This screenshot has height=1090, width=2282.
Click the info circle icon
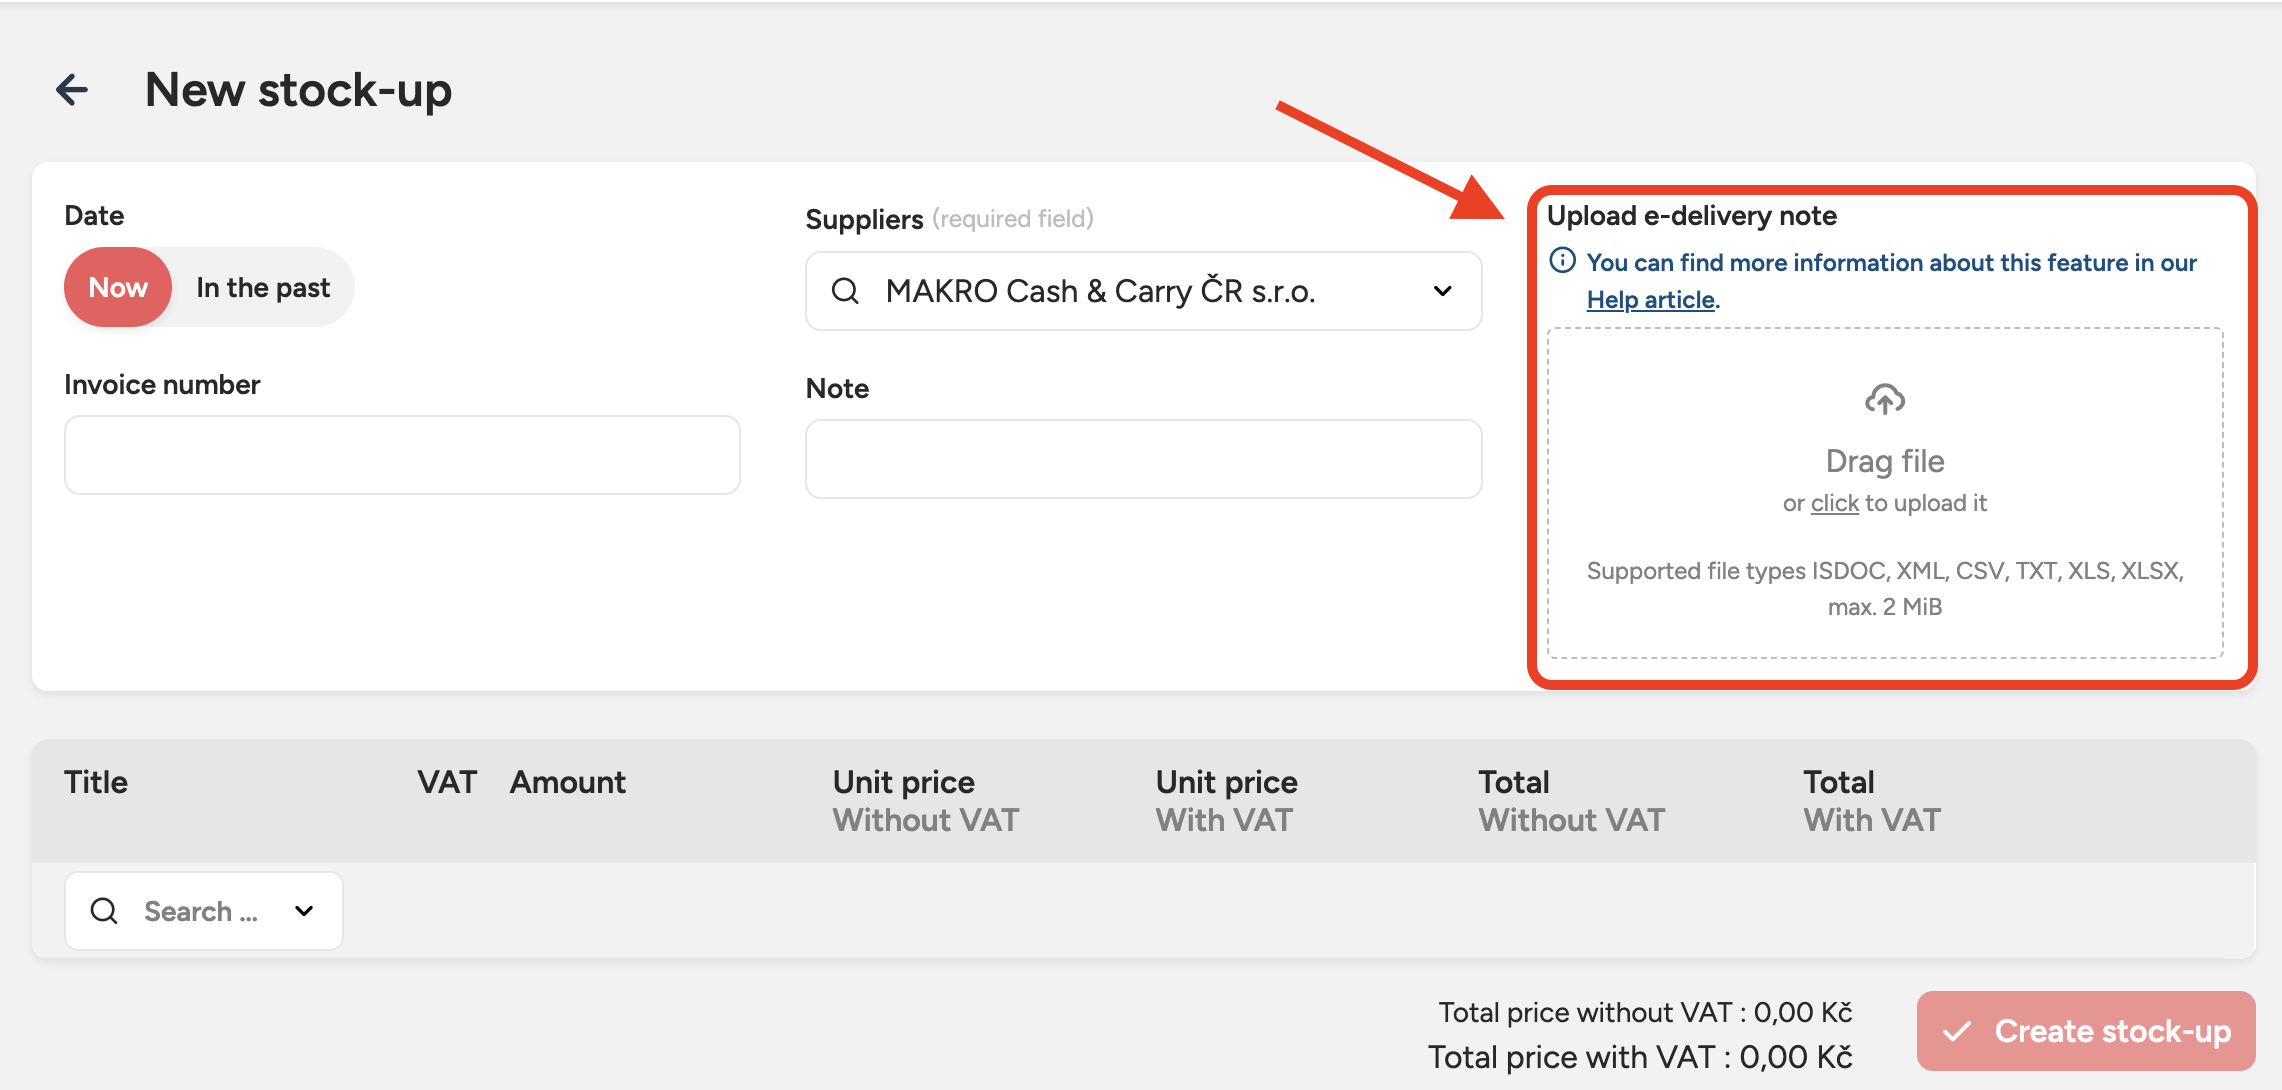1562,261
